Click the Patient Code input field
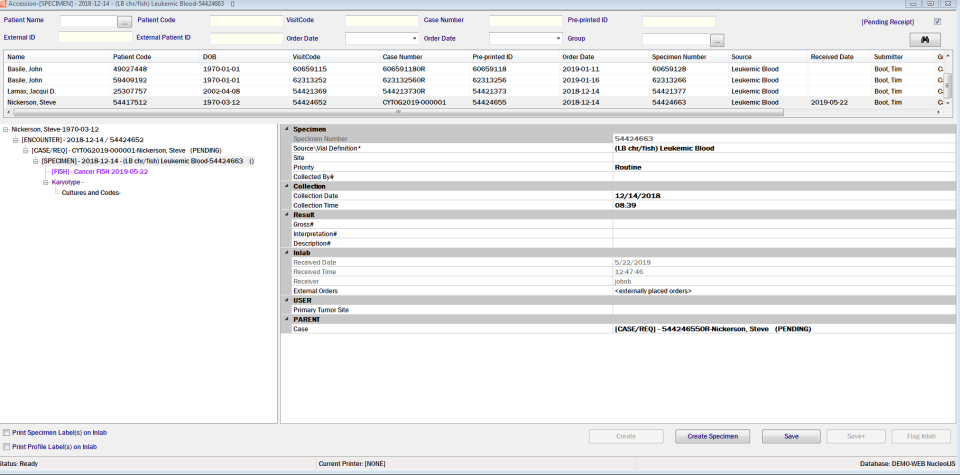960x475 pixels. [247, 21]
